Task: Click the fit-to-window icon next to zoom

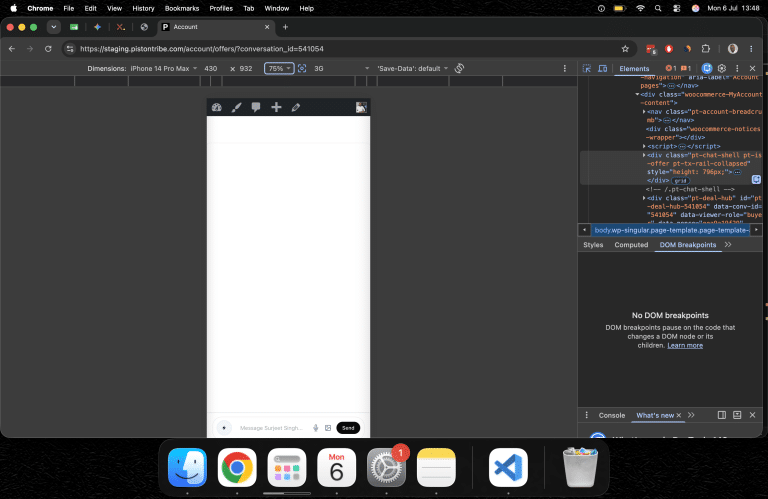Action: (x=302, y=69)
